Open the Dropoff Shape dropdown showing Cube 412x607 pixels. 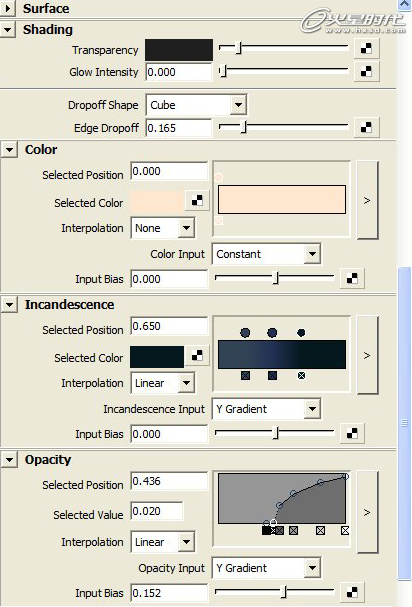click(x=196, y=105)
